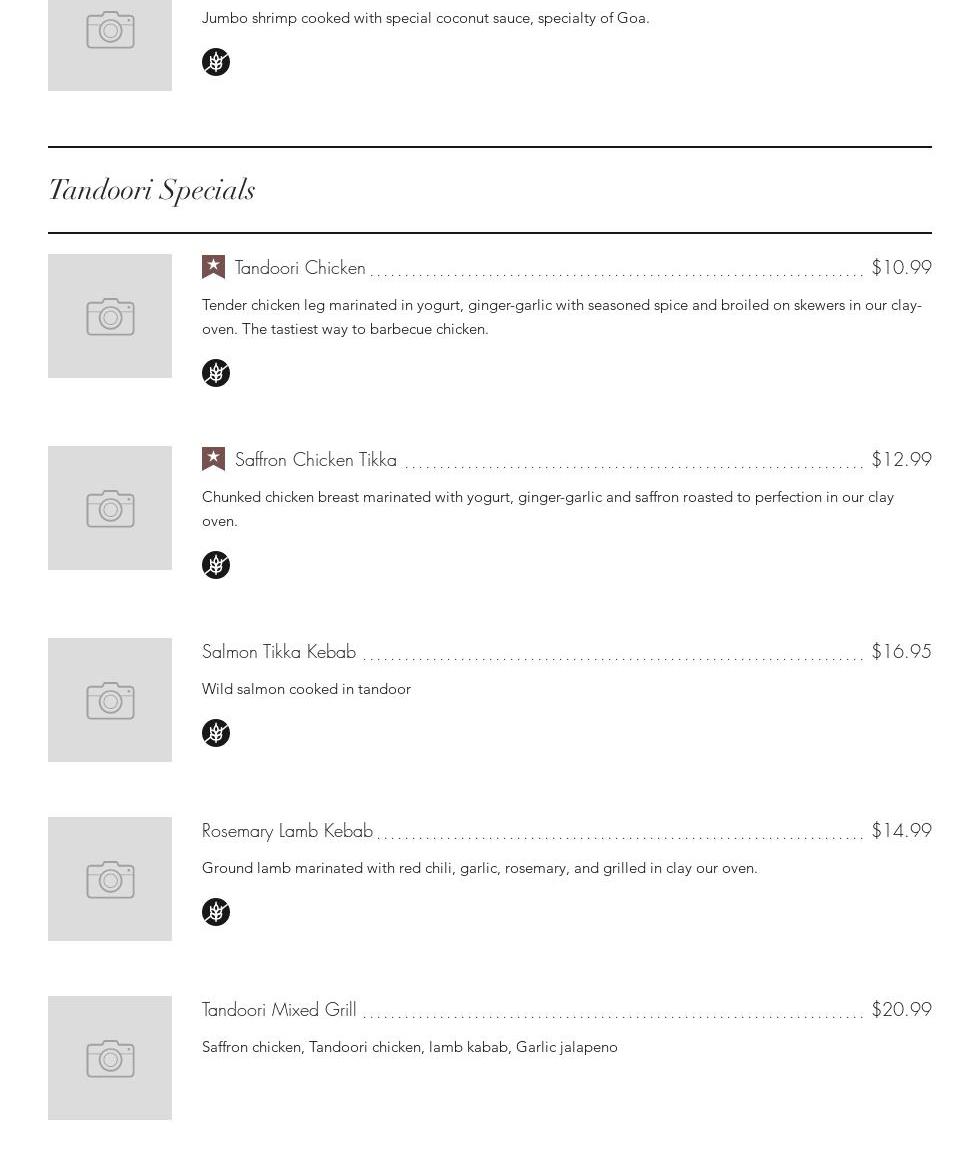Click gluten-free icon under jumbo shrimp dish
The image size is (965, 1161).
pyautogui.click(x=216, y=62)
